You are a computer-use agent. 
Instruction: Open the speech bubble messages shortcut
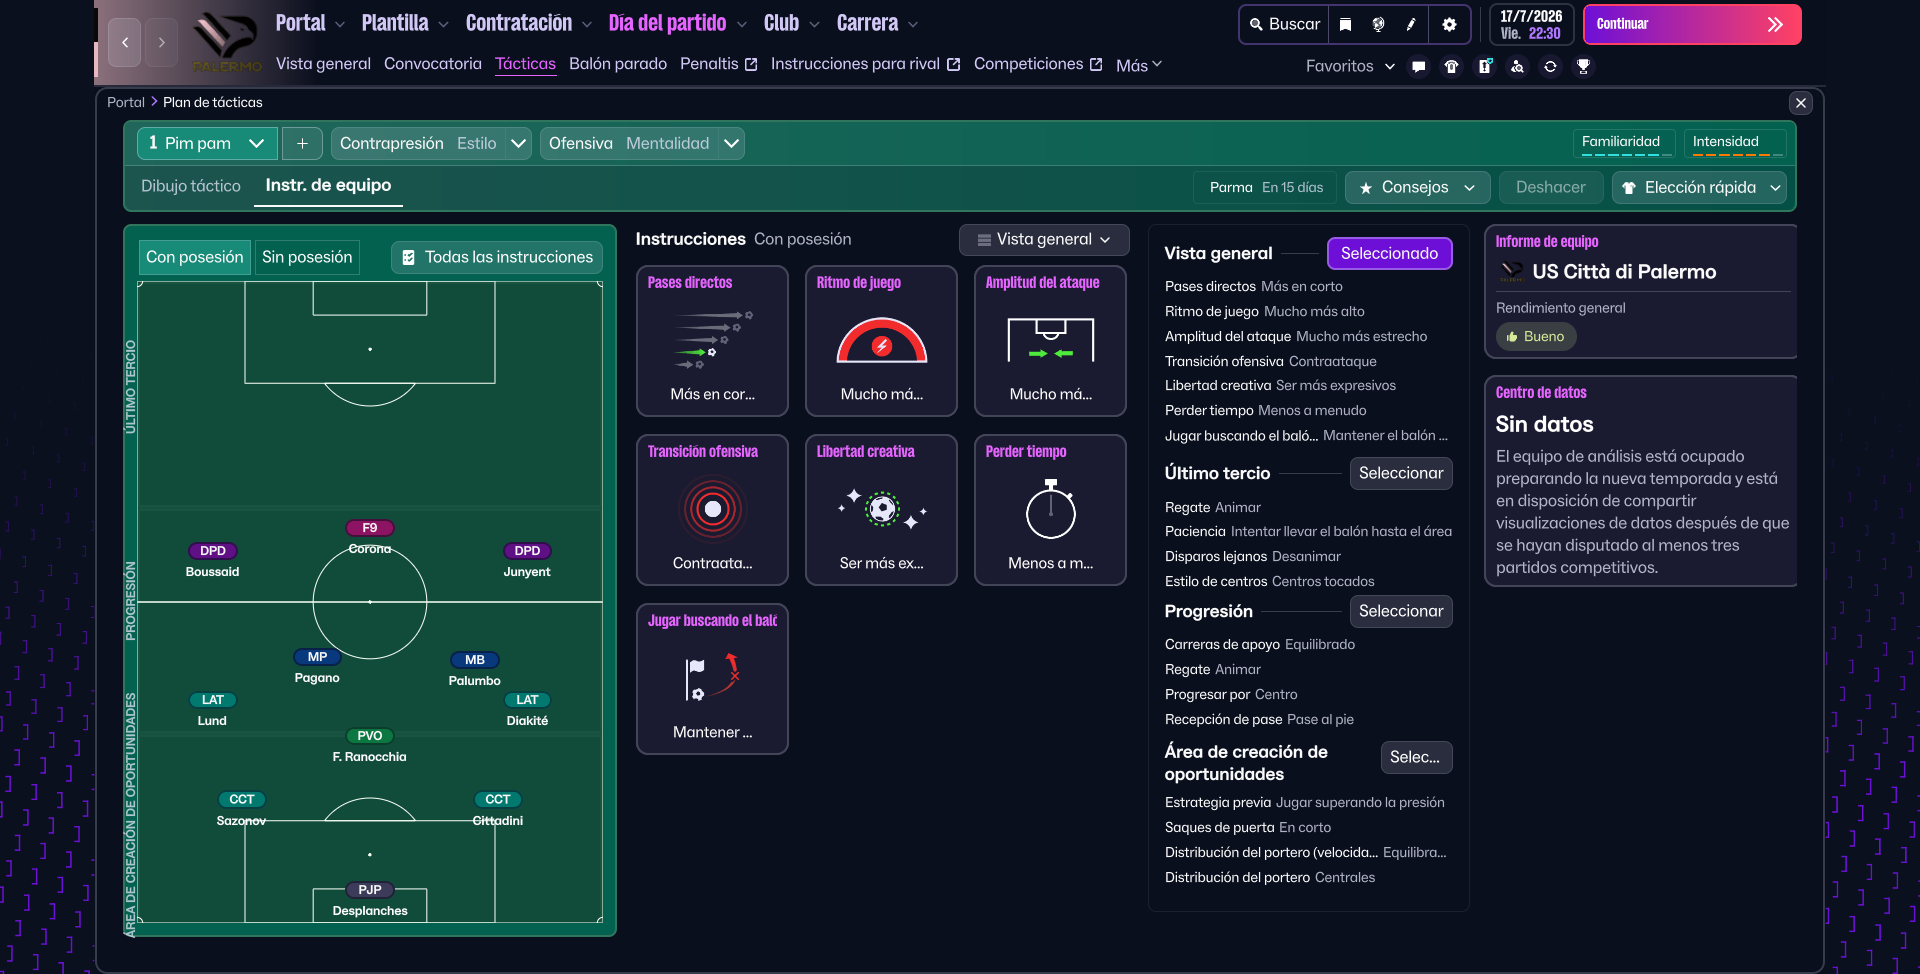pyautogui.click(x=1418, y=67)
